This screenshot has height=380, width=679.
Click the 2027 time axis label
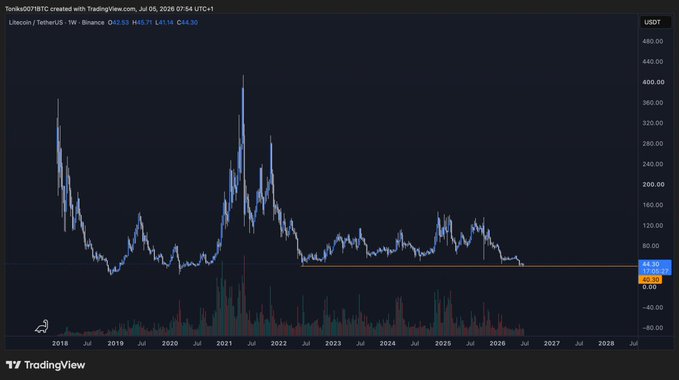pos(552,343)
